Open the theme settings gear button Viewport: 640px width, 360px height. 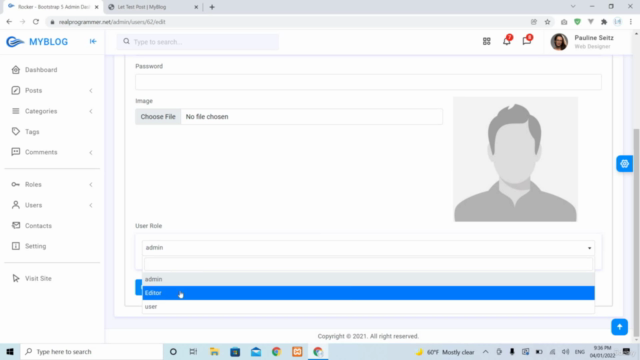tap(624, 164)
